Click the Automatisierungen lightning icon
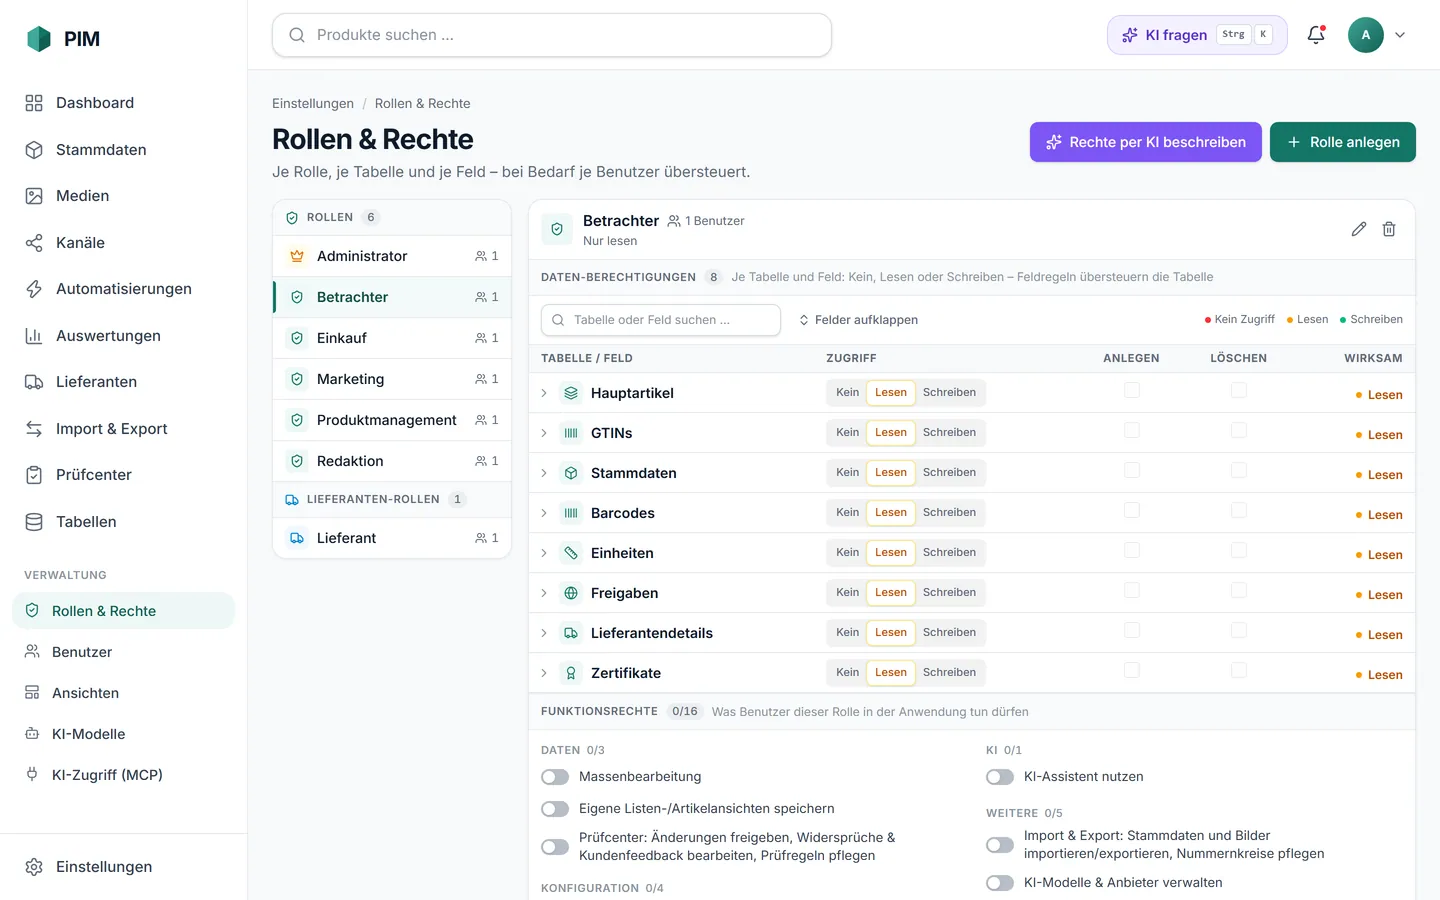This screenshot has width=1440, height=900. (x=34, y=289)
